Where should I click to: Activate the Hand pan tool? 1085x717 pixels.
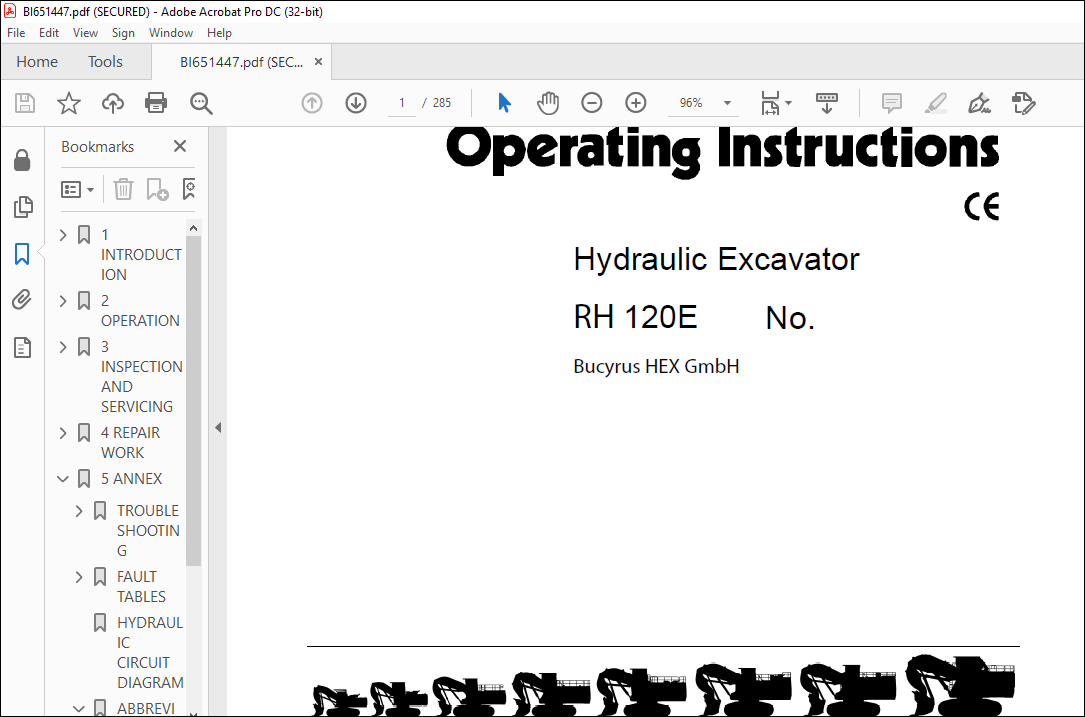tap(547, 103)
